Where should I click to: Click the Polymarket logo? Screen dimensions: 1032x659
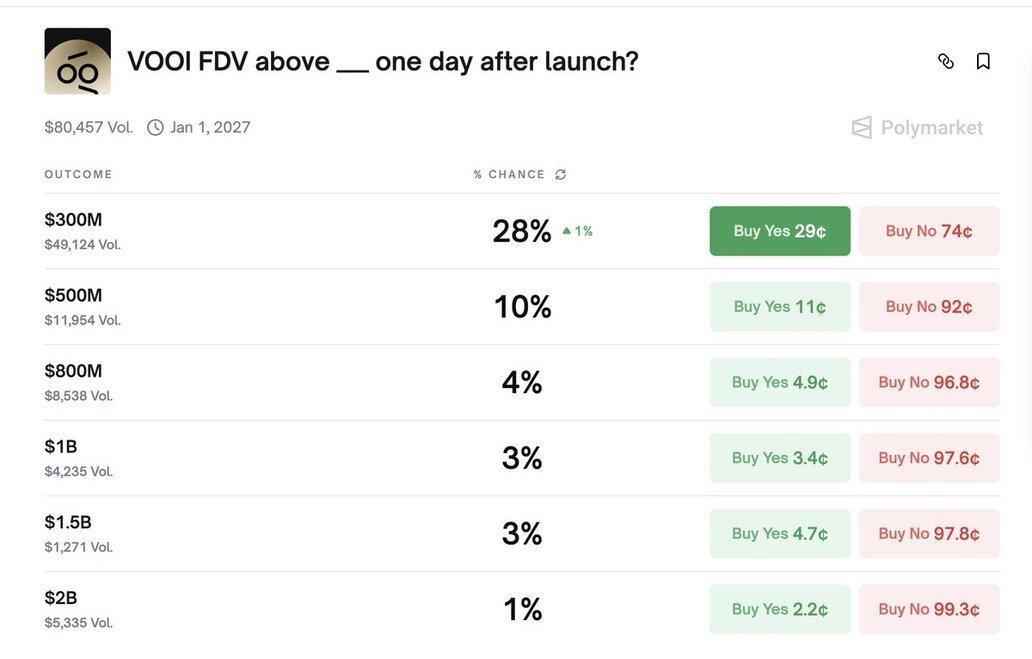click(917, 127)
